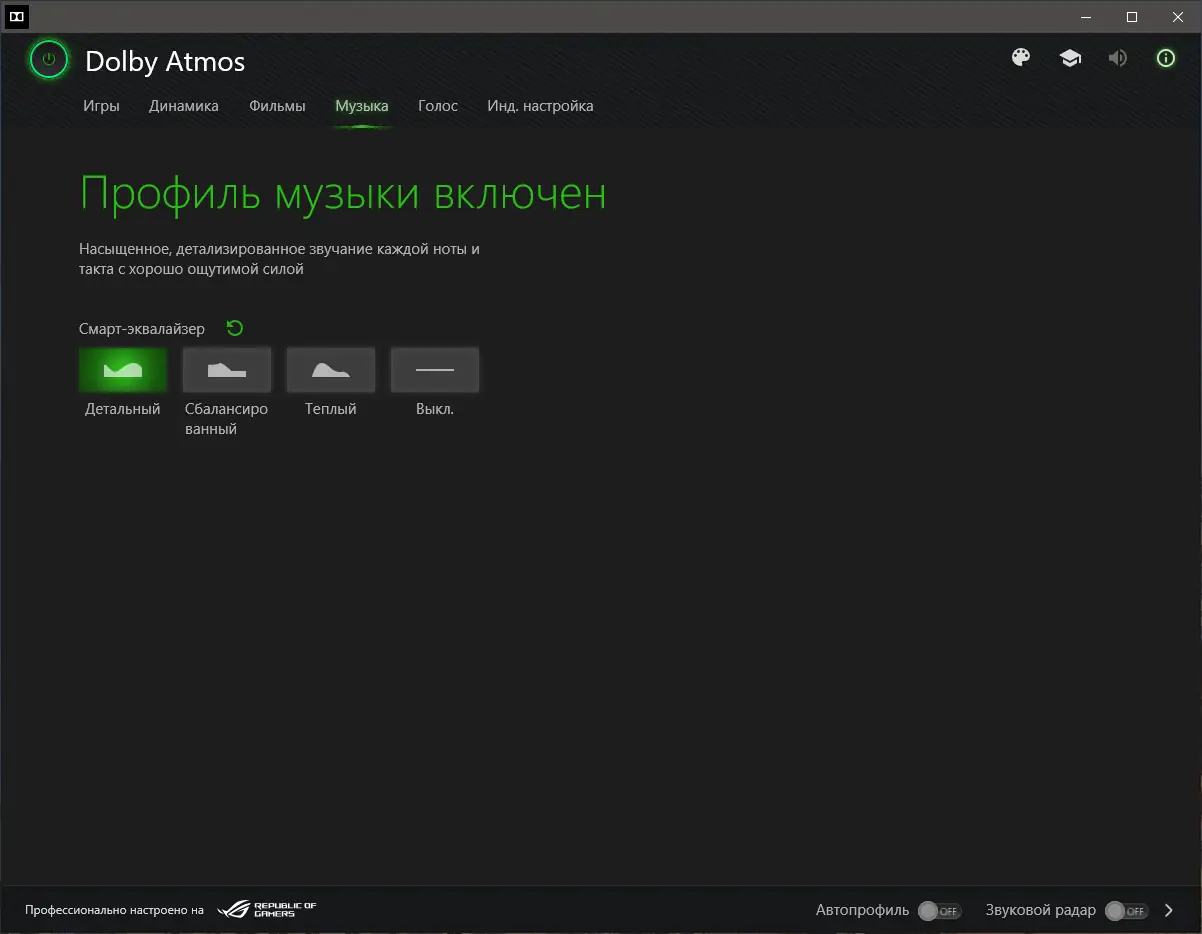Image resolution: width=1202 pixels, height=934 pixels.
Task: Switch to the Игры tab
Action: coord(101,106)
